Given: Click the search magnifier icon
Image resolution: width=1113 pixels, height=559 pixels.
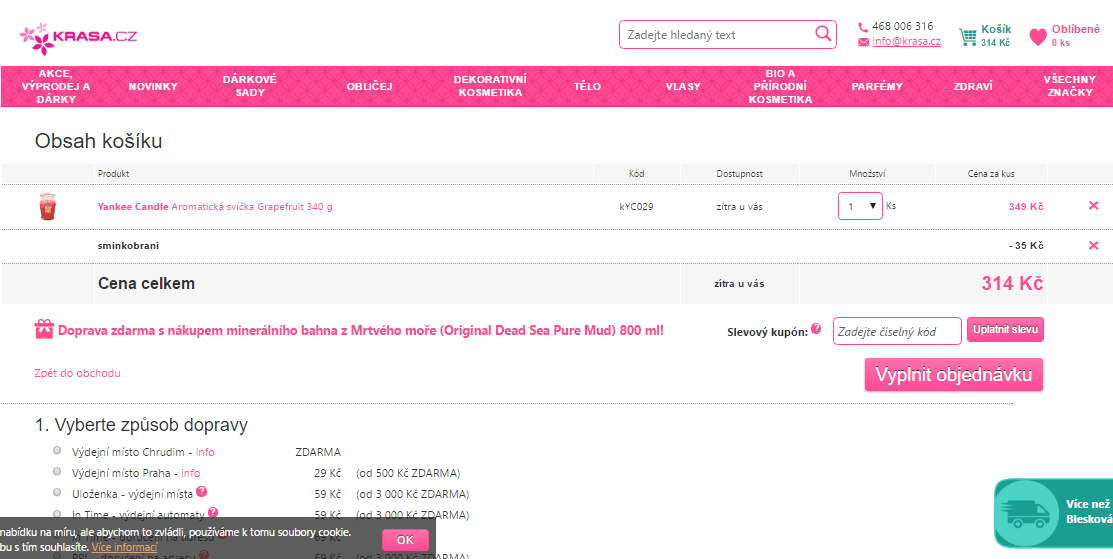Looking at the screenshot, I should click(x=823, y=34).
